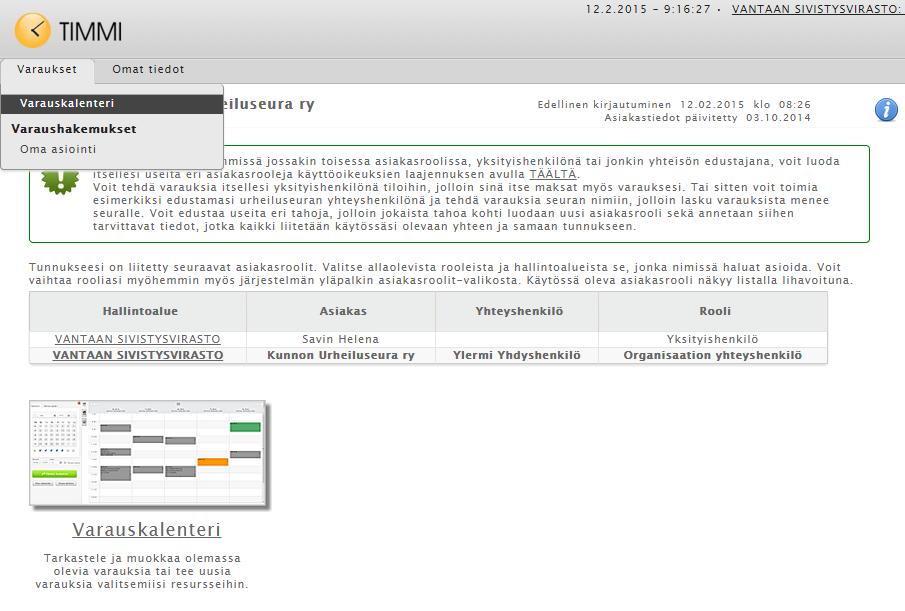Click the Rooli column header
Image resolution: width=905 pixels, height=611 pixels.
[x=715, y=311]
